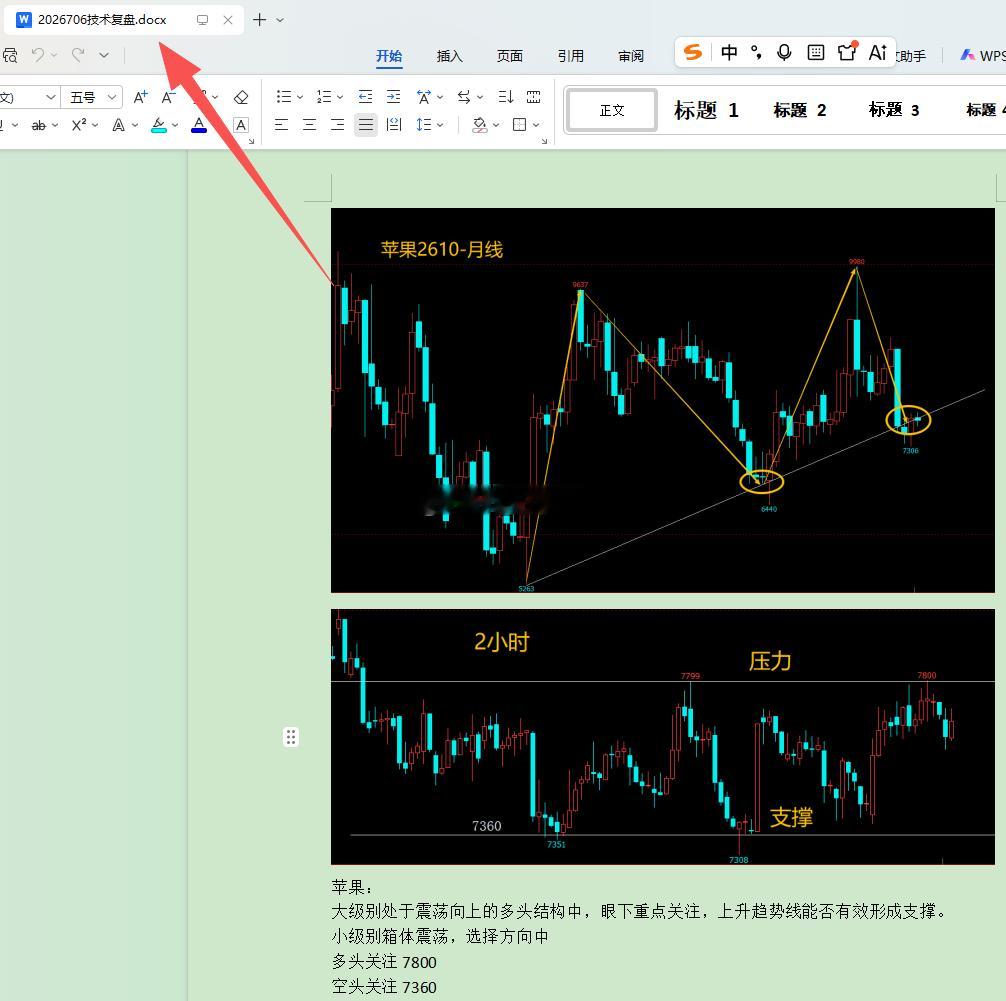This screenshot has height=1001, width=1006.
Task: Increase paragraph indent
Action: pyautogui.click(x=393, y=97)
